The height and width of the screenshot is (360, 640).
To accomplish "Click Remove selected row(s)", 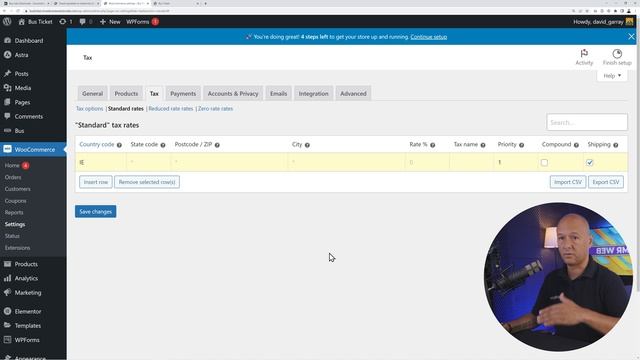I will [x=147, y=182].
